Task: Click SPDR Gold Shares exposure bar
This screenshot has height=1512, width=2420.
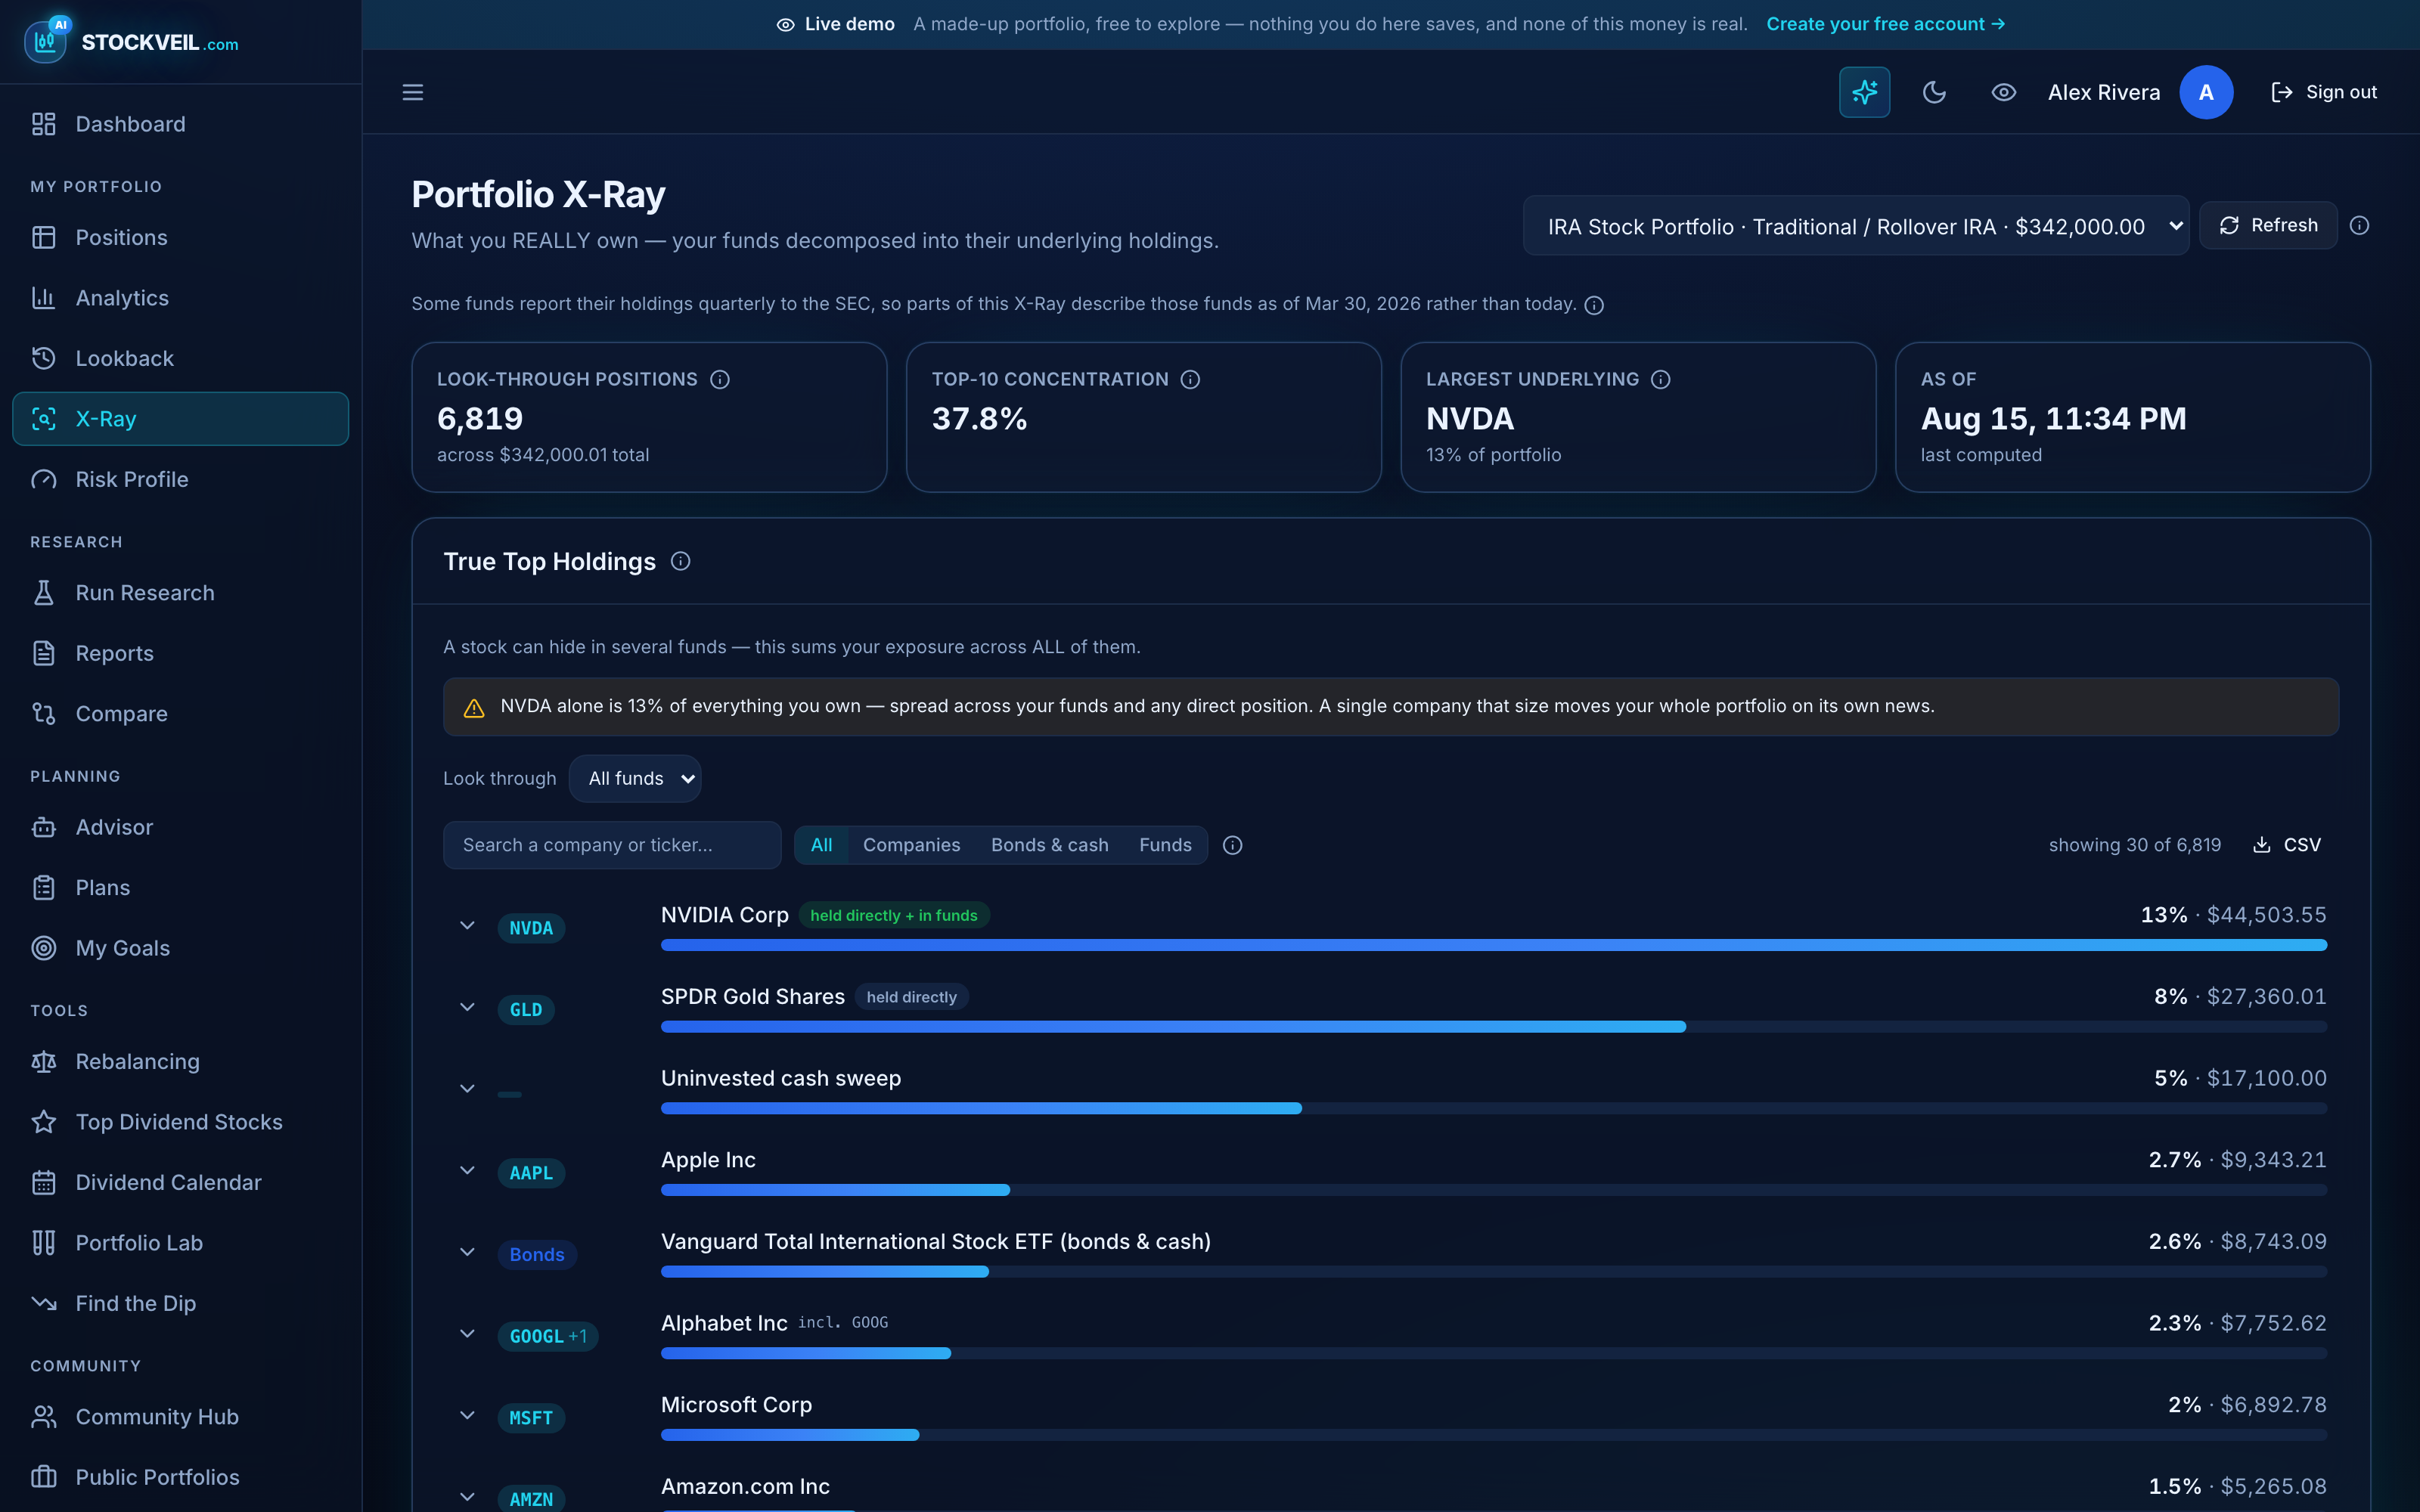Action: (x=1493, y=1027)
